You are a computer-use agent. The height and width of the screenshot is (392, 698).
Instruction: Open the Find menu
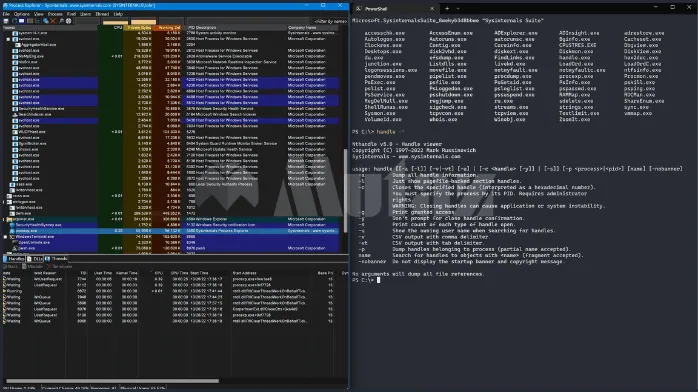[x=71, y=14]
